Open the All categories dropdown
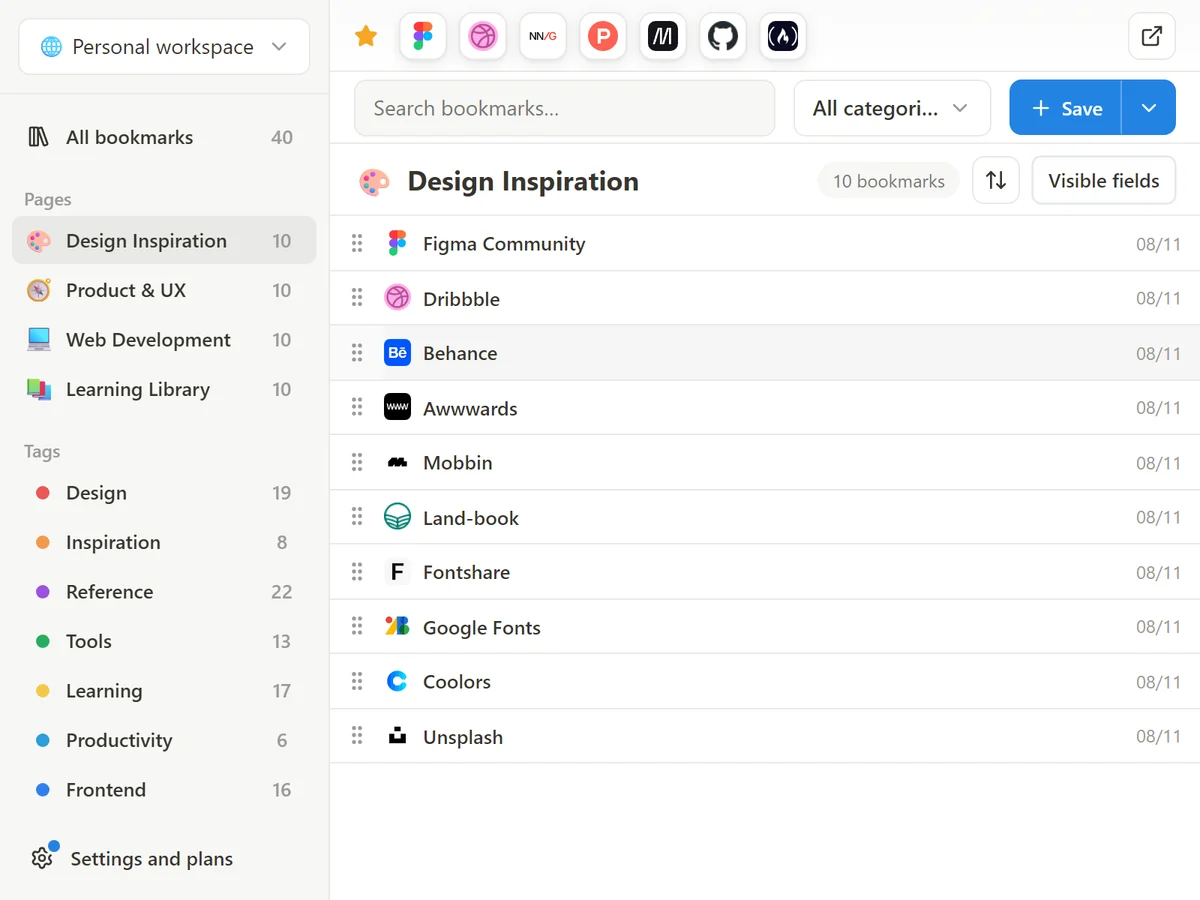 tap(892, 108)
